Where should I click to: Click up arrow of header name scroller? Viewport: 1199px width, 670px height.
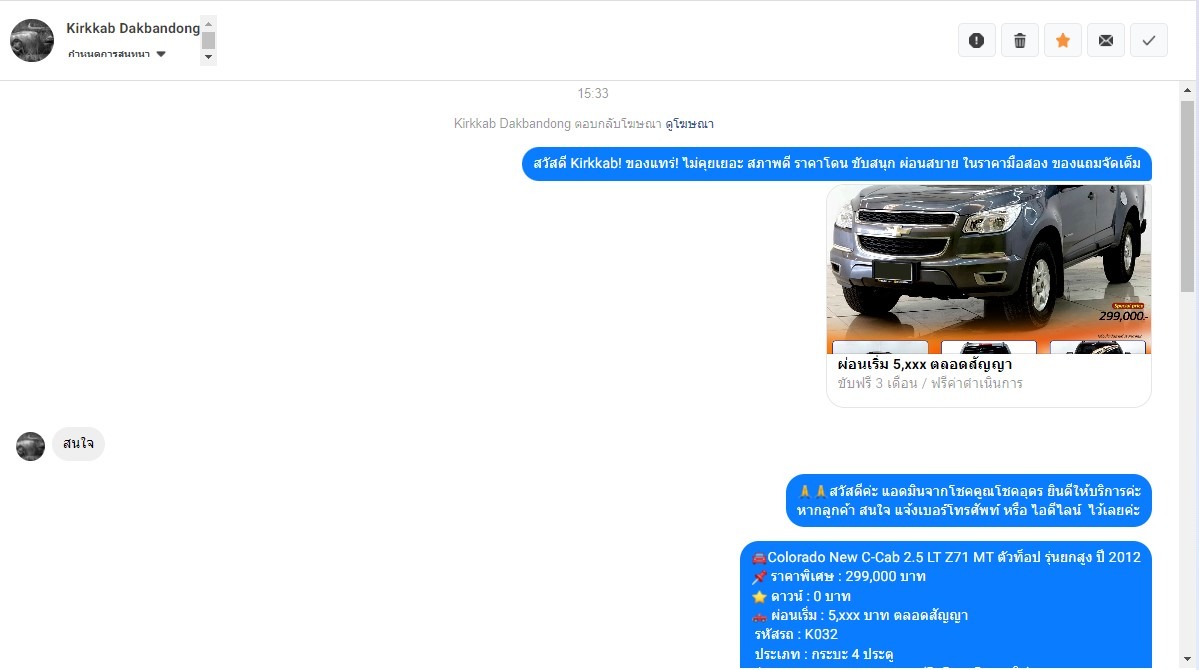(x=208, y=24)
